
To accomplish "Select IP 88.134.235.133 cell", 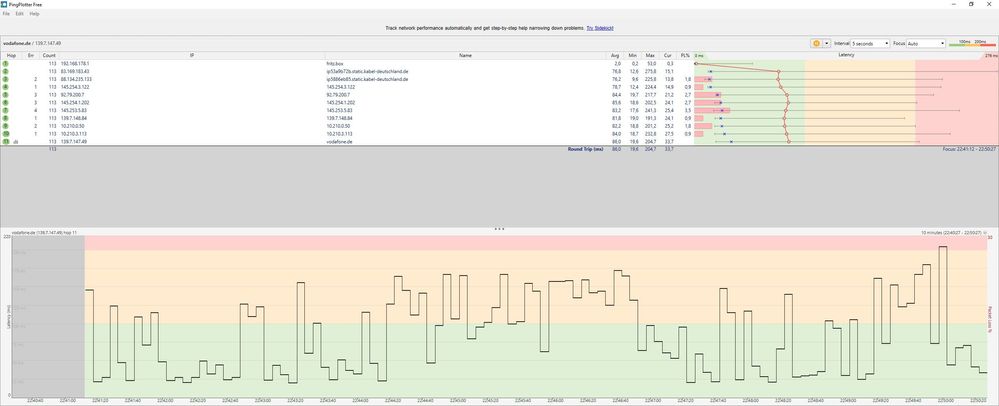I will tap(76, 79).
